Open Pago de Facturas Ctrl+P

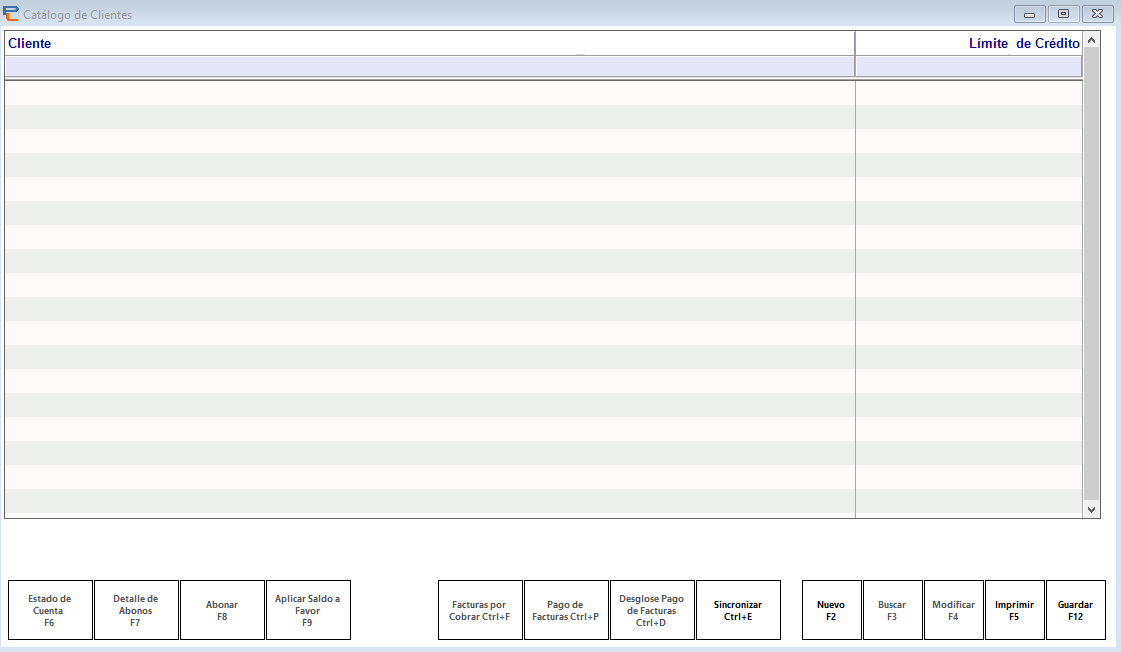pos(566,610)
